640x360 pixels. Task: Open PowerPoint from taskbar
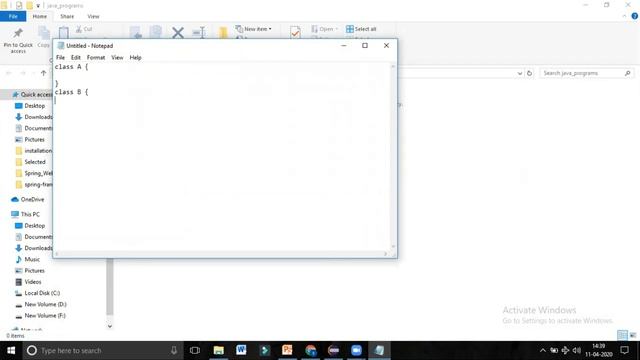(x=287, y=351)
